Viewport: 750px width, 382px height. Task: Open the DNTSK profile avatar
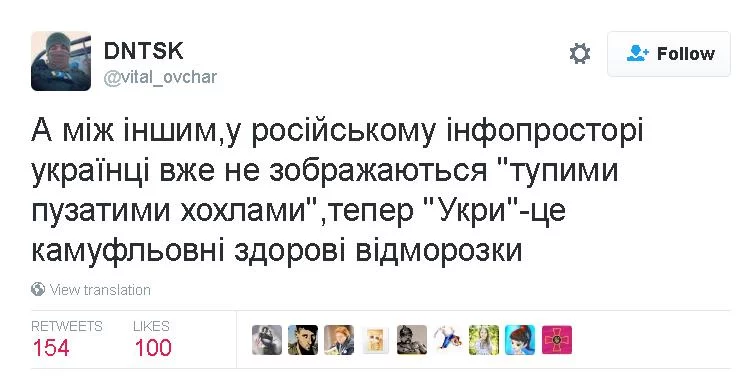coord(61,61)
